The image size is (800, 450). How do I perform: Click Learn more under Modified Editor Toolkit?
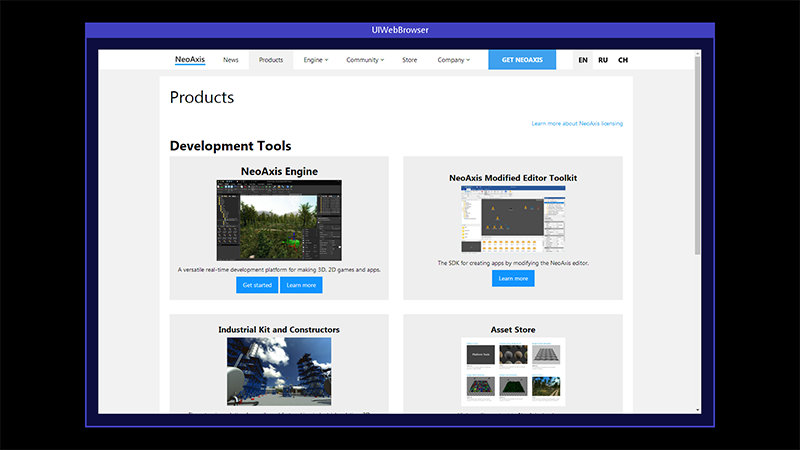click(x=513, y=278)
